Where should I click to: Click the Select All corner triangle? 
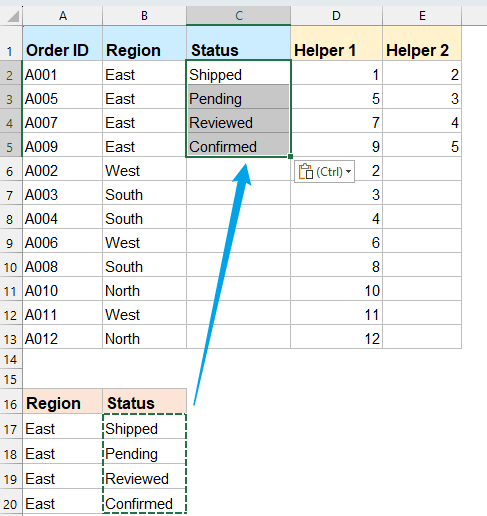click(13, 16)
